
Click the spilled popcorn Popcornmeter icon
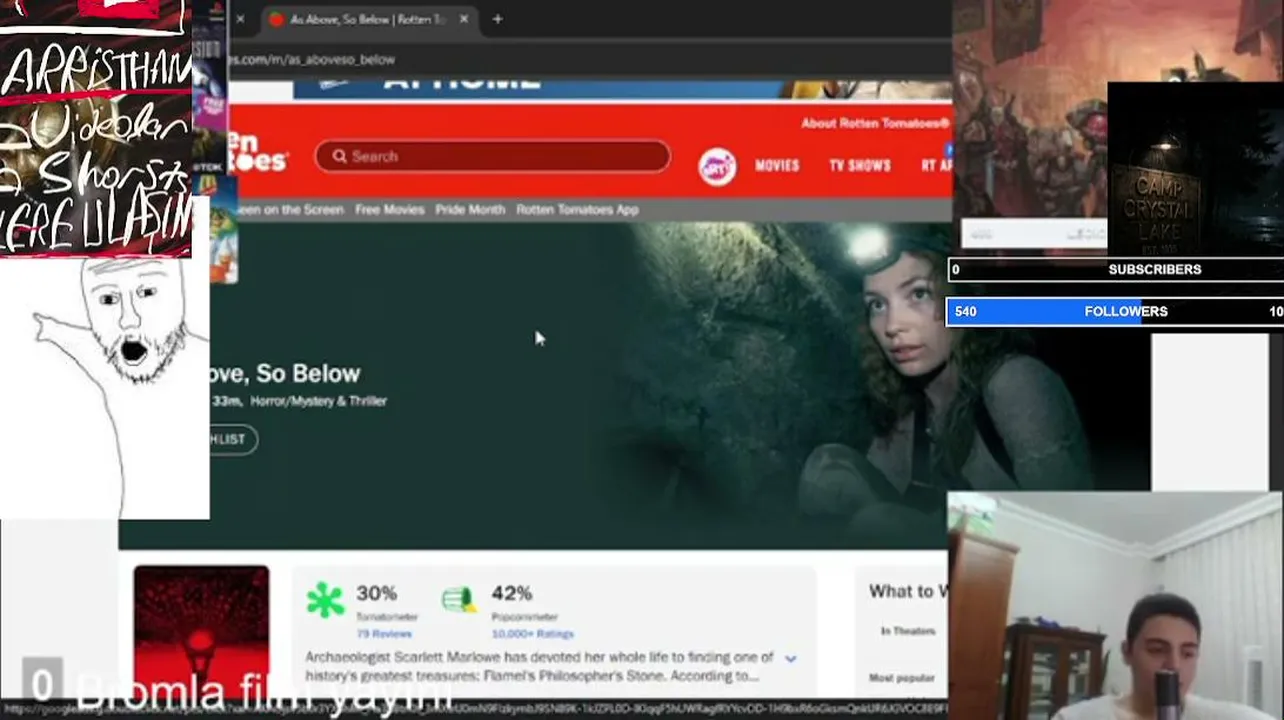(458, 599)
